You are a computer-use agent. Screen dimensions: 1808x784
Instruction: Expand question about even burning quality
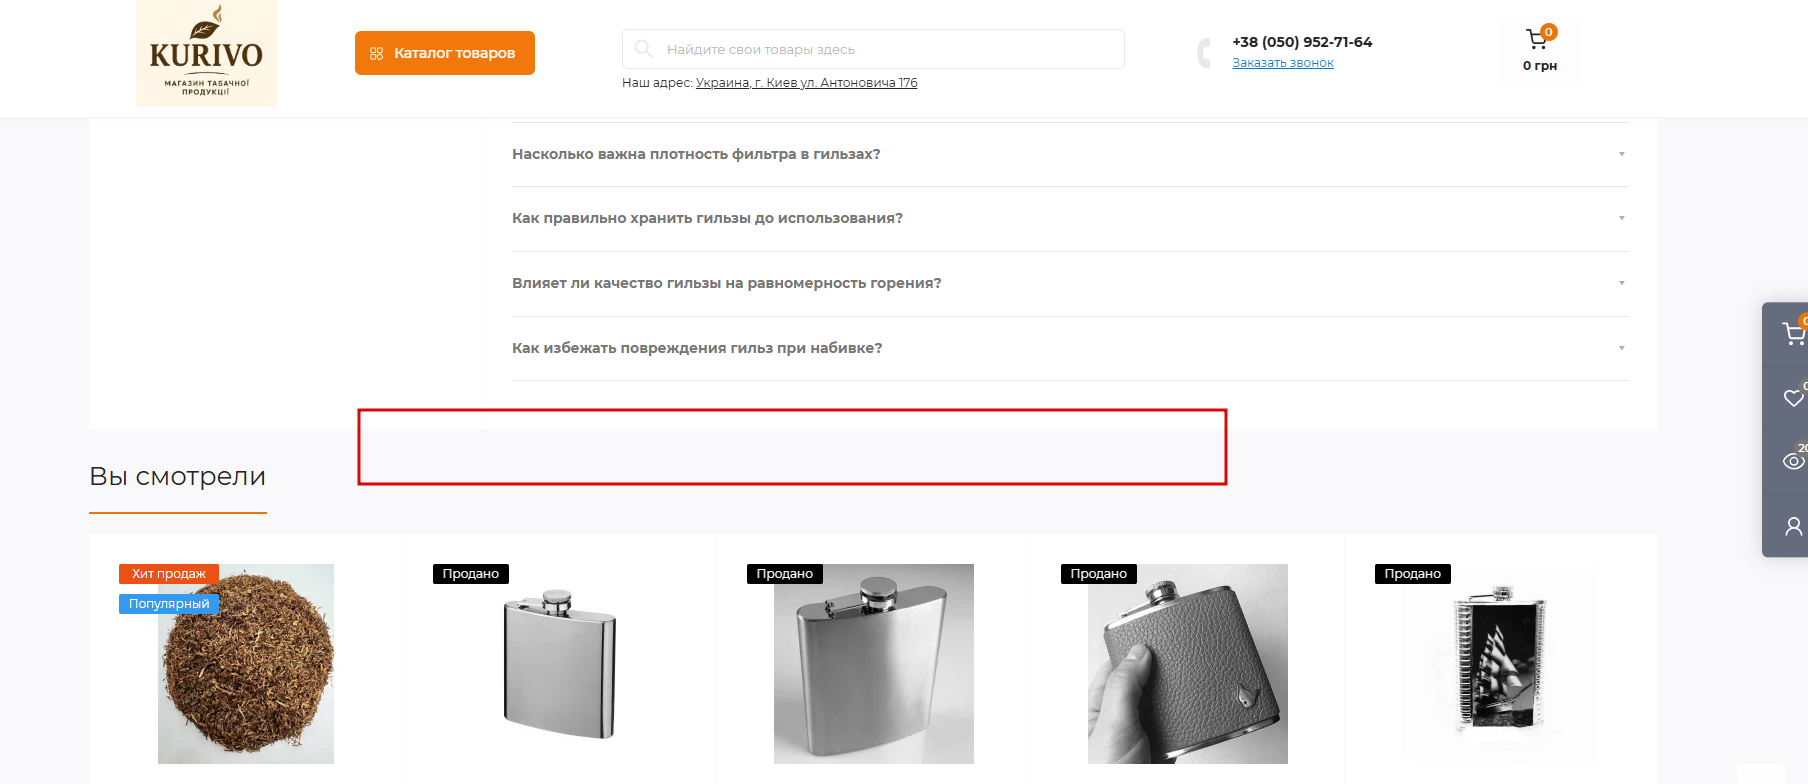point(1069,283)
